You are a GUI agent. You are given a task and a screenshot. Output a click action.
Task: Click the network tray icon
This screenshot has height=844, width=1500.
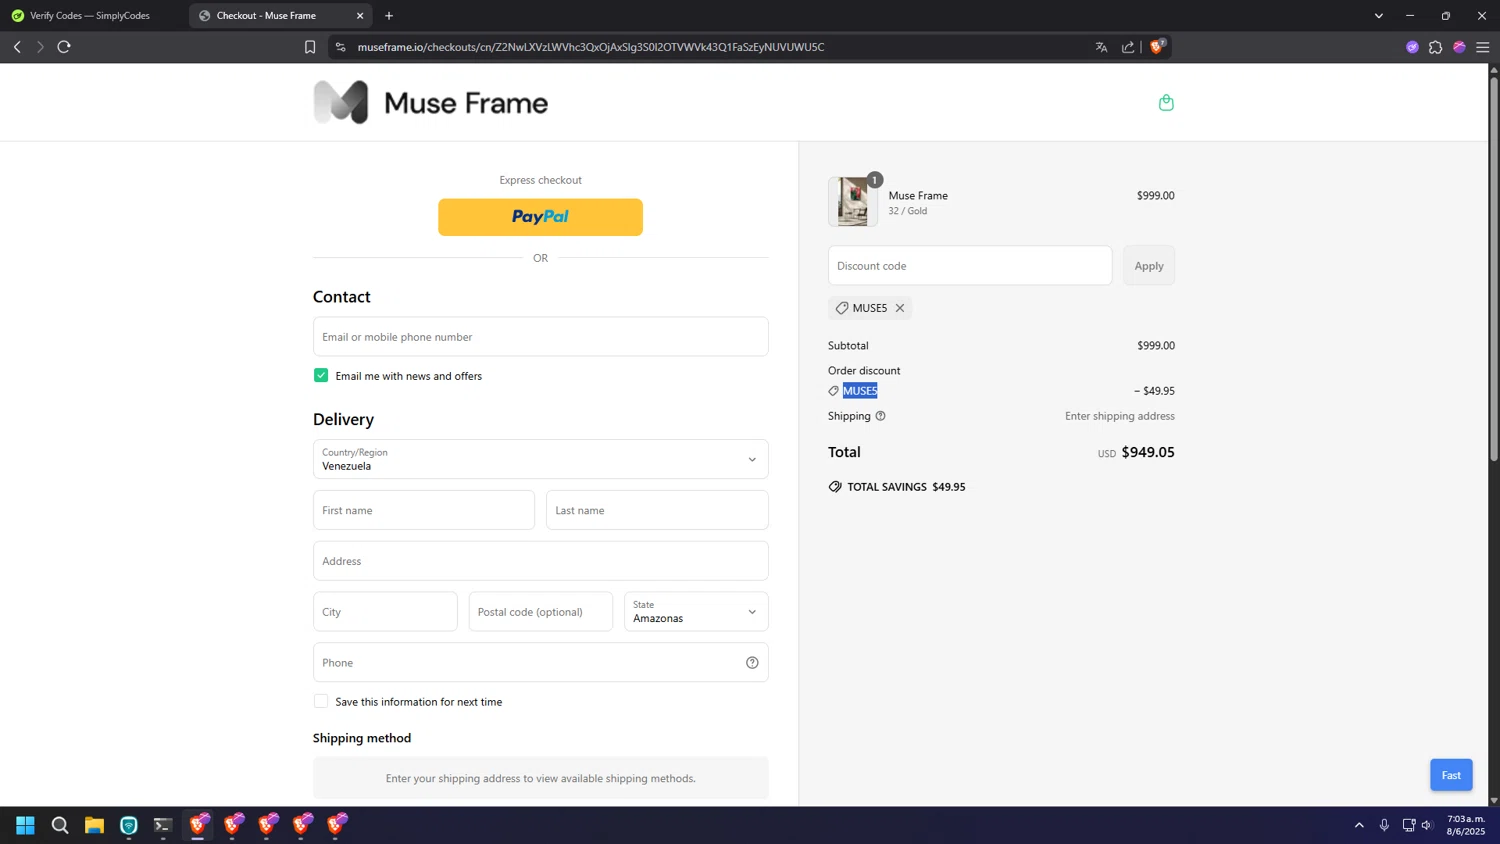point(1408,825)
